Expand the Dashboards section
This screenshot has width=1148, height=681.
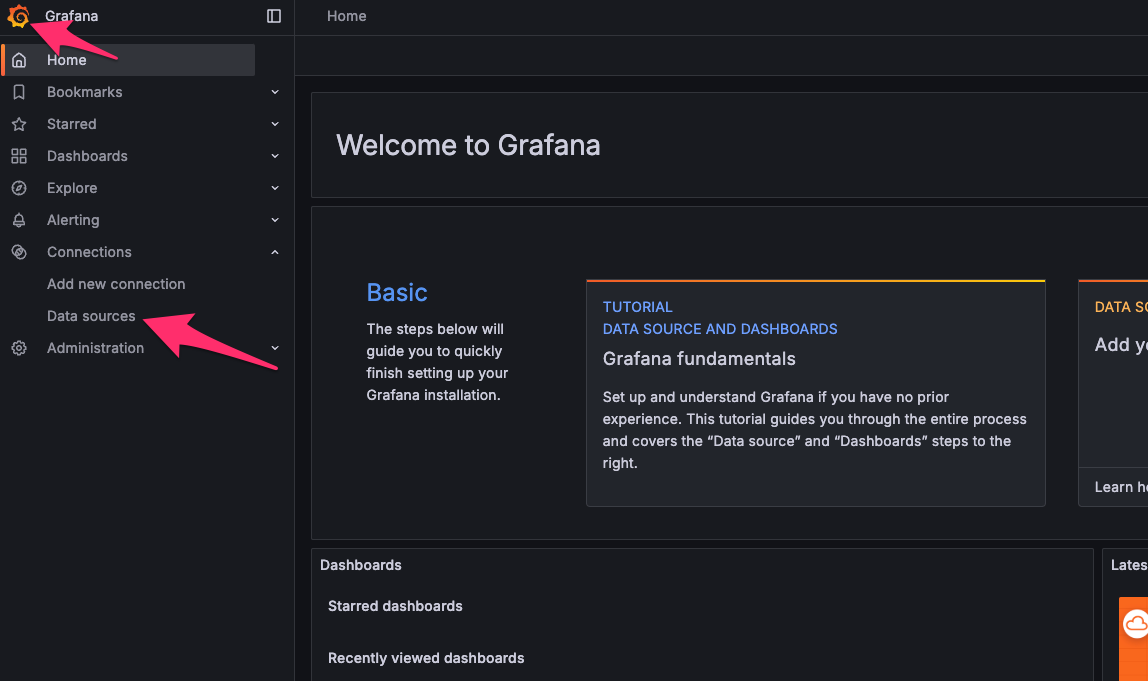tap(274, 155)
